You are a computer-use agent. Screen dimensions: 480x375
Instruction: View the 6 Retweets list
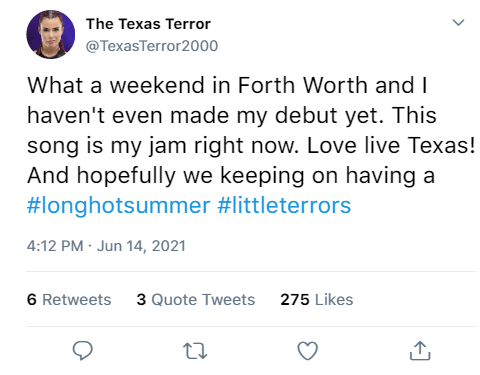pos(69,299)
